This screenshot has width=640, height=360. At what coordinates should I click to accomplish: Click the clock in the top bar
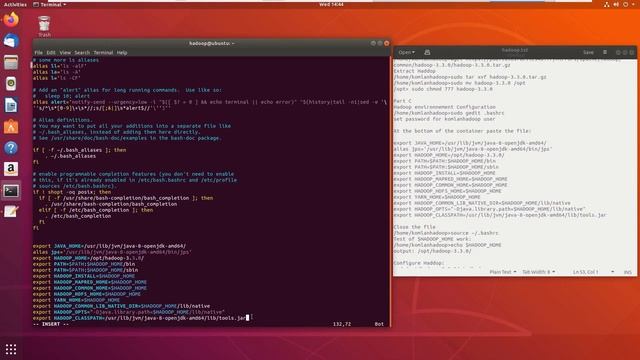[331, 4]
